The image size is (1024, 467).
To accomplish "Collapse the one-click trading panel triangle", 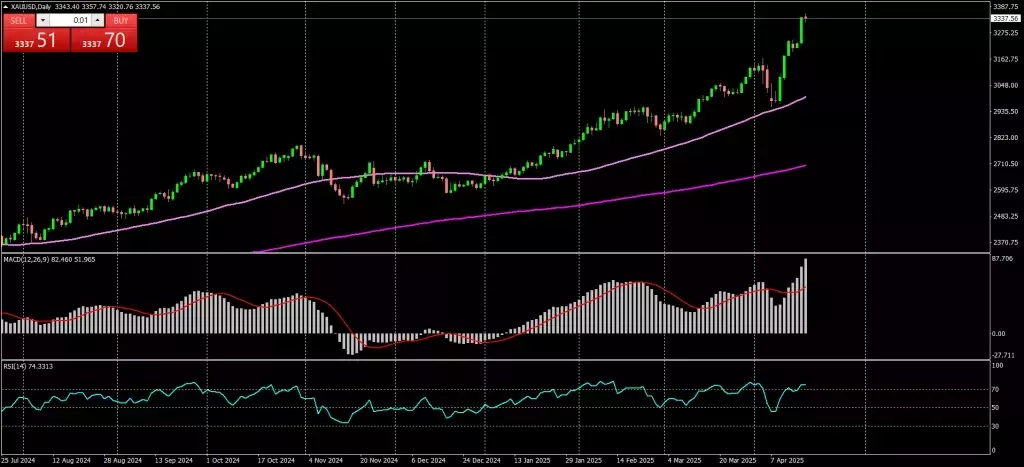I will pyautogui.click(x=7, y=7).
